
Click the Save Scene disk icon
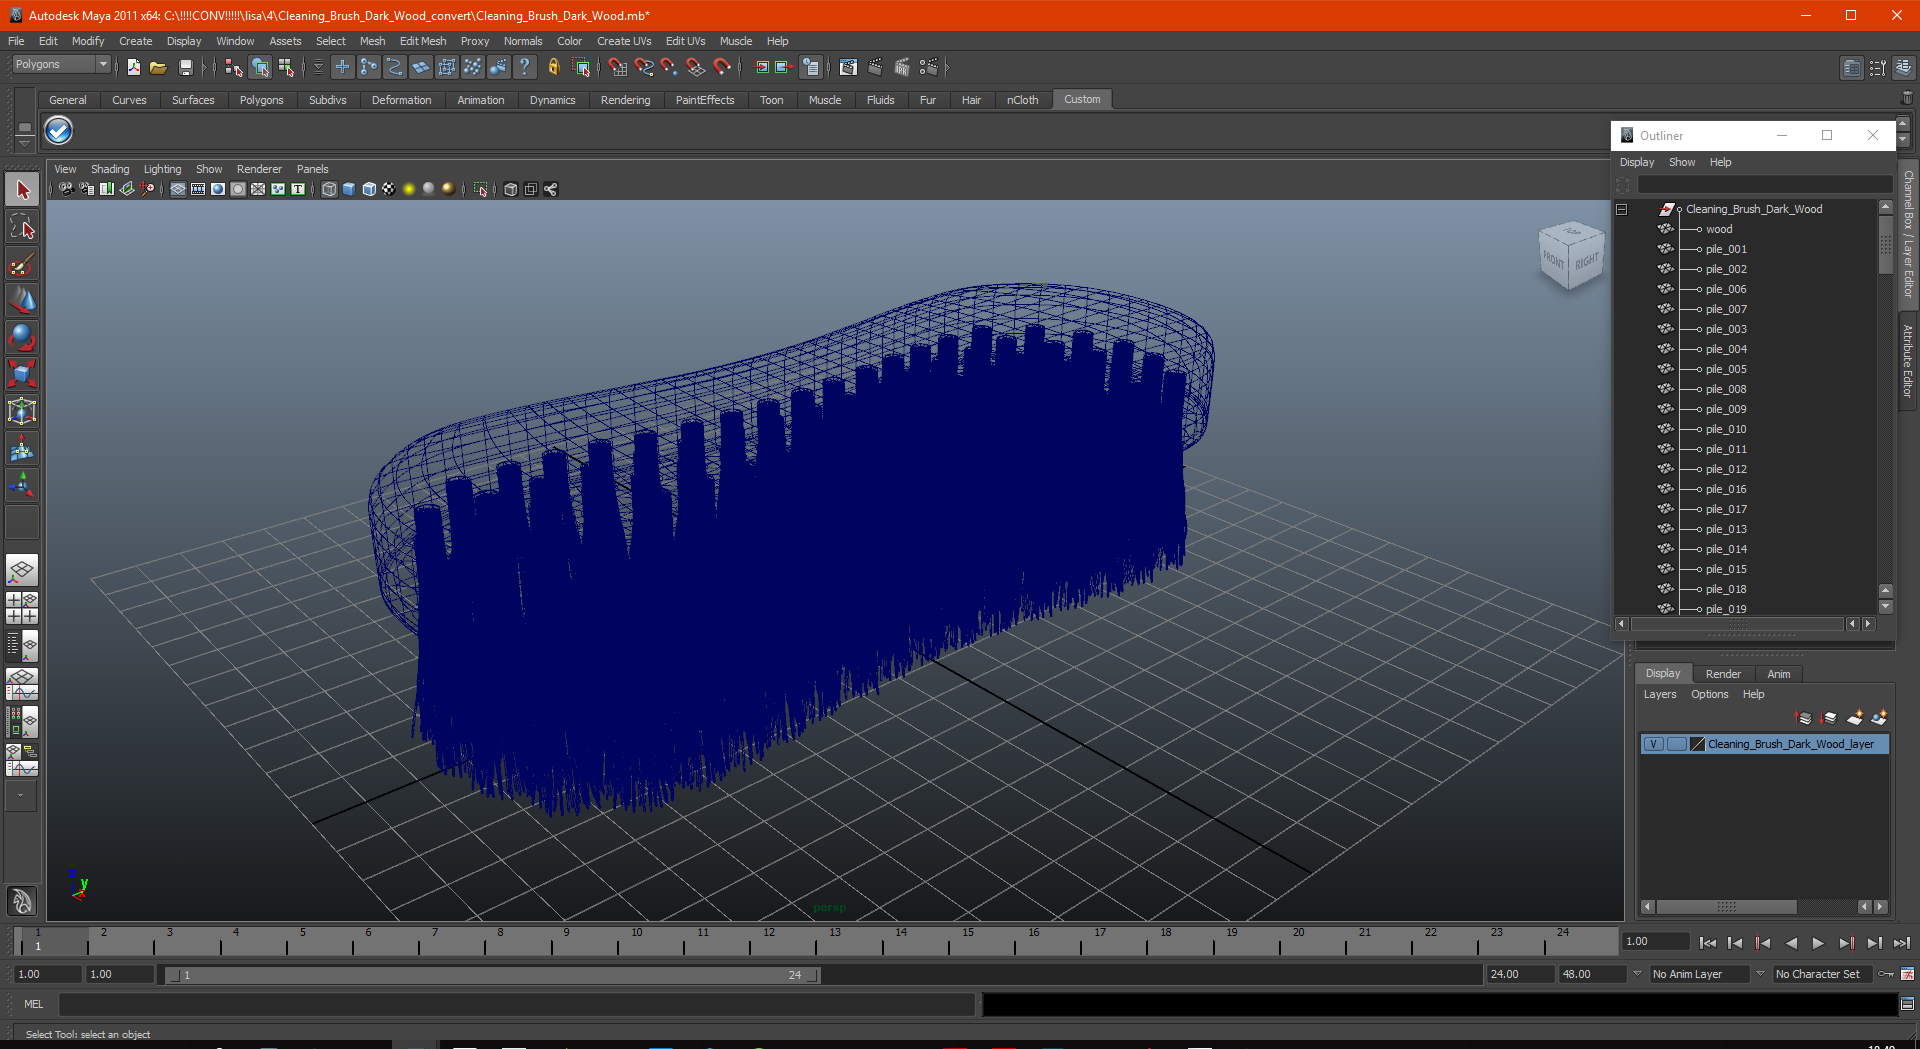coord(185,67)
